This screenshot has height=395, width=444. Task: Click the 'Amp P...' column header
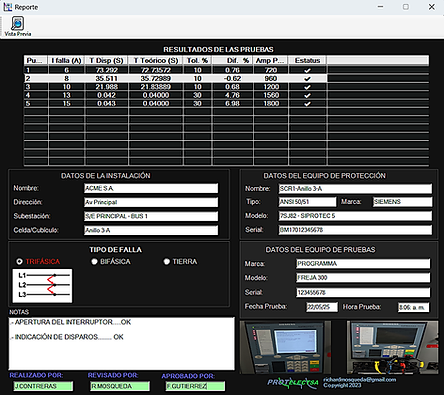tap(270, 60)
